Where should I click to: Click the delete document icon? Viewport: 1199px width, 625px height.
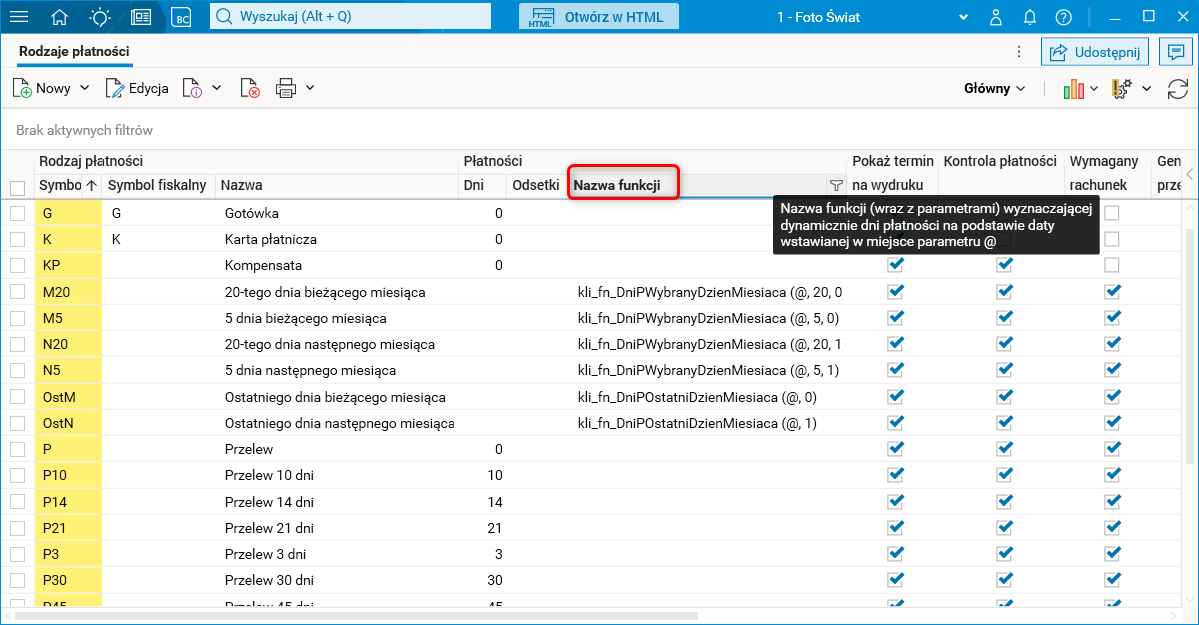(x=250, y=88)
